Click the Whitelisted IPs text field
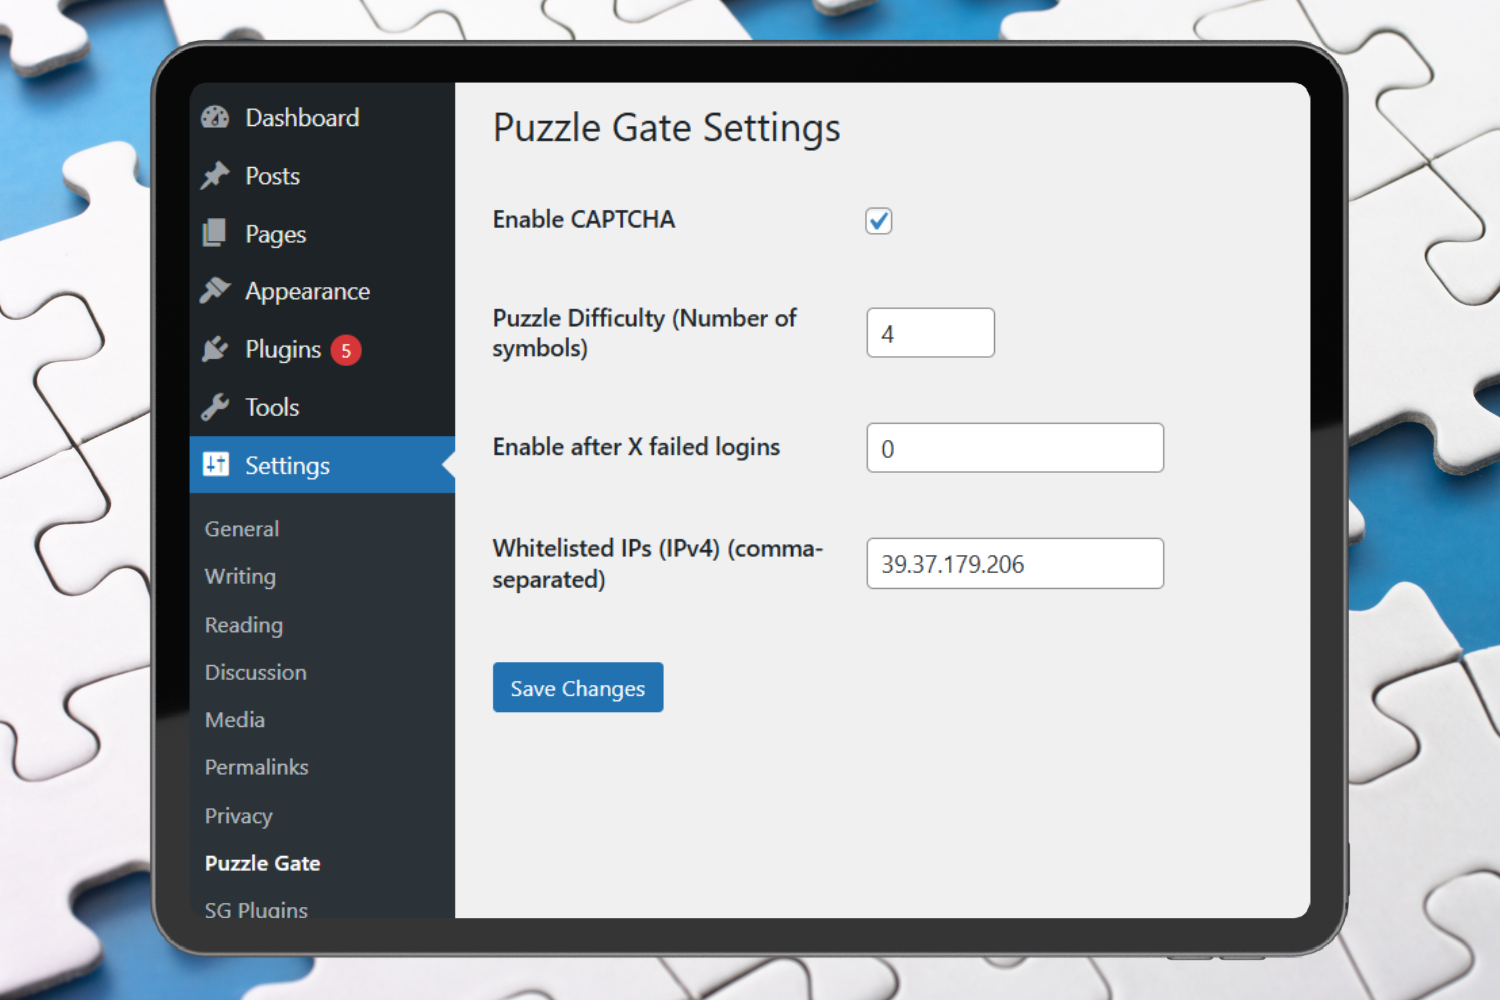The height and width of the screenshot is (1000, 1500). pos(1015,564)
